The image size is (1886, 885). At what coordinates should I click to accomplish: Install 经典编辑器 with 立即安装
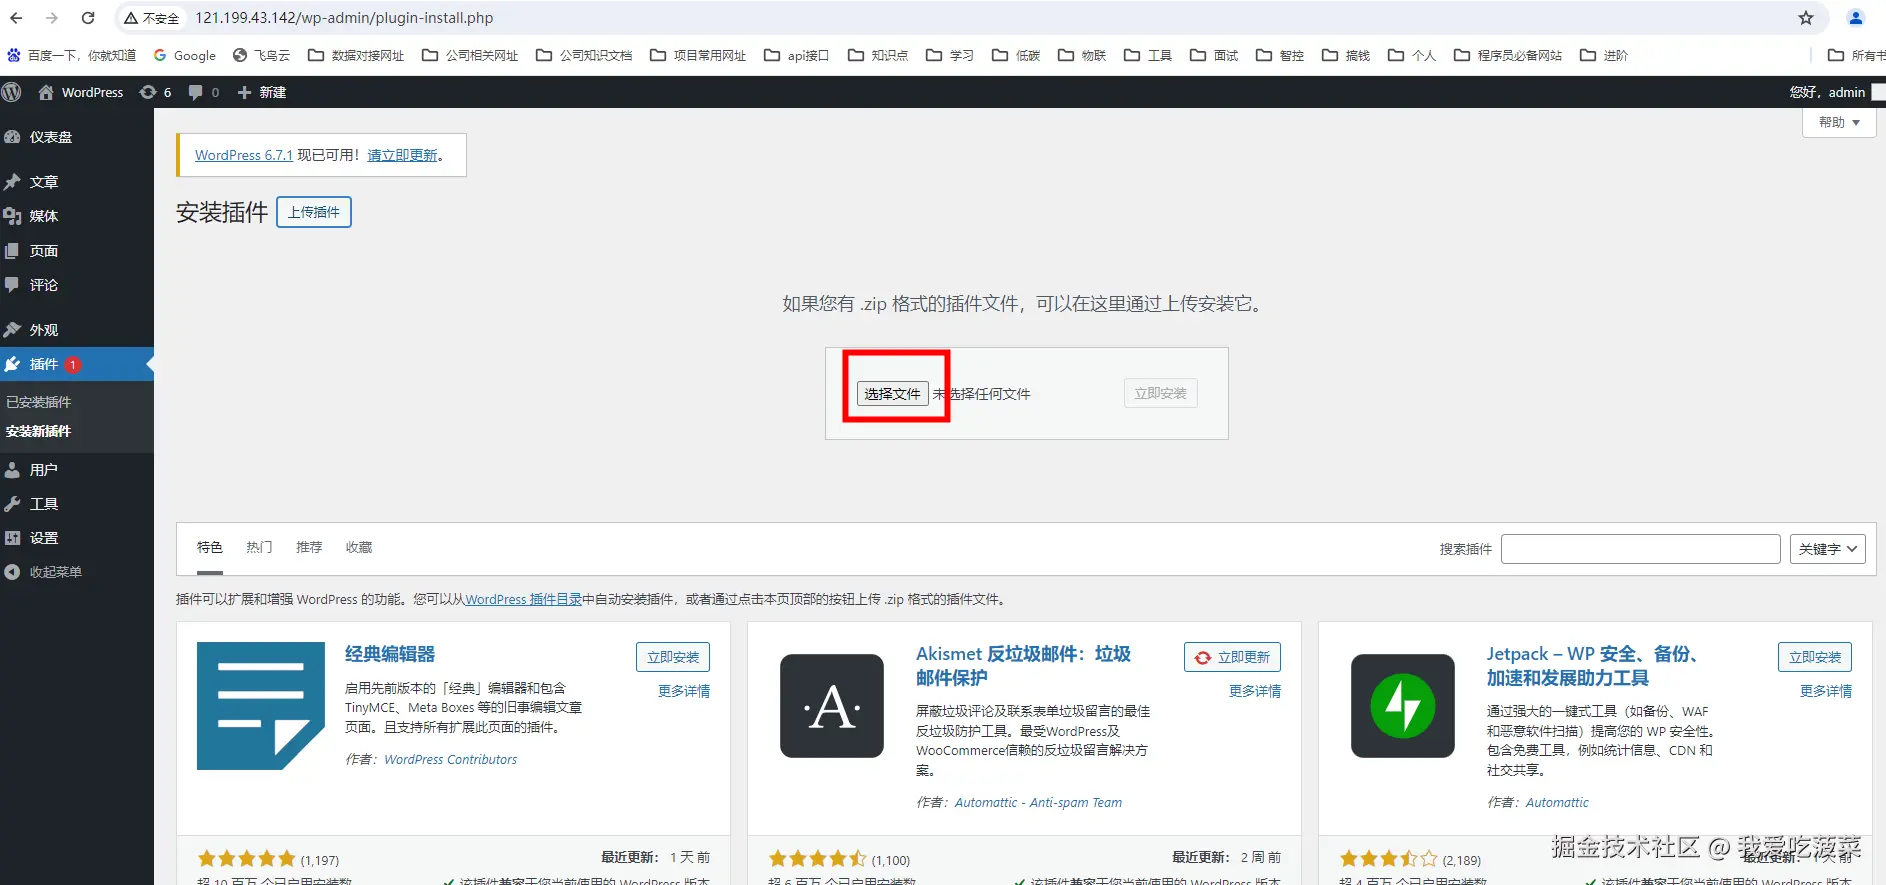[673, 657]
